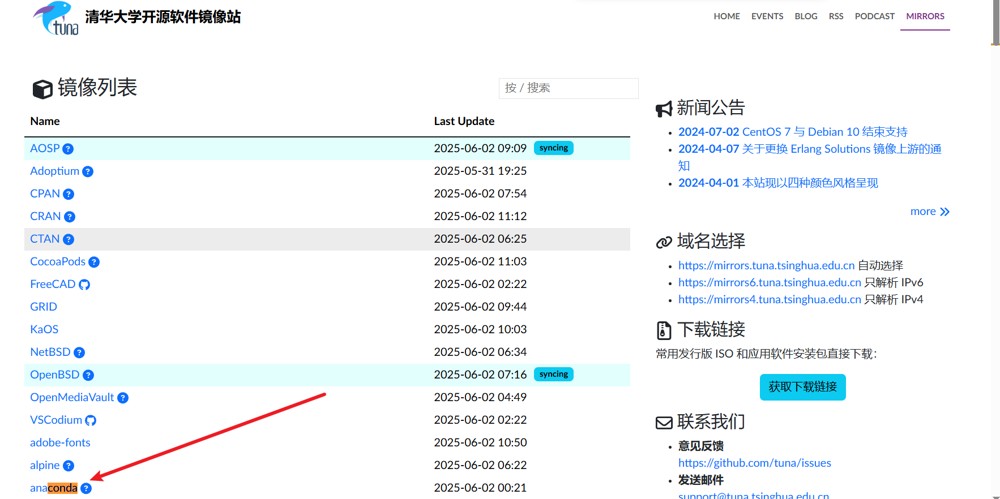Viewport: 1000px width, 499px height.
Task: Open help icon next to CRAN
Action: (x=70, y=217)
